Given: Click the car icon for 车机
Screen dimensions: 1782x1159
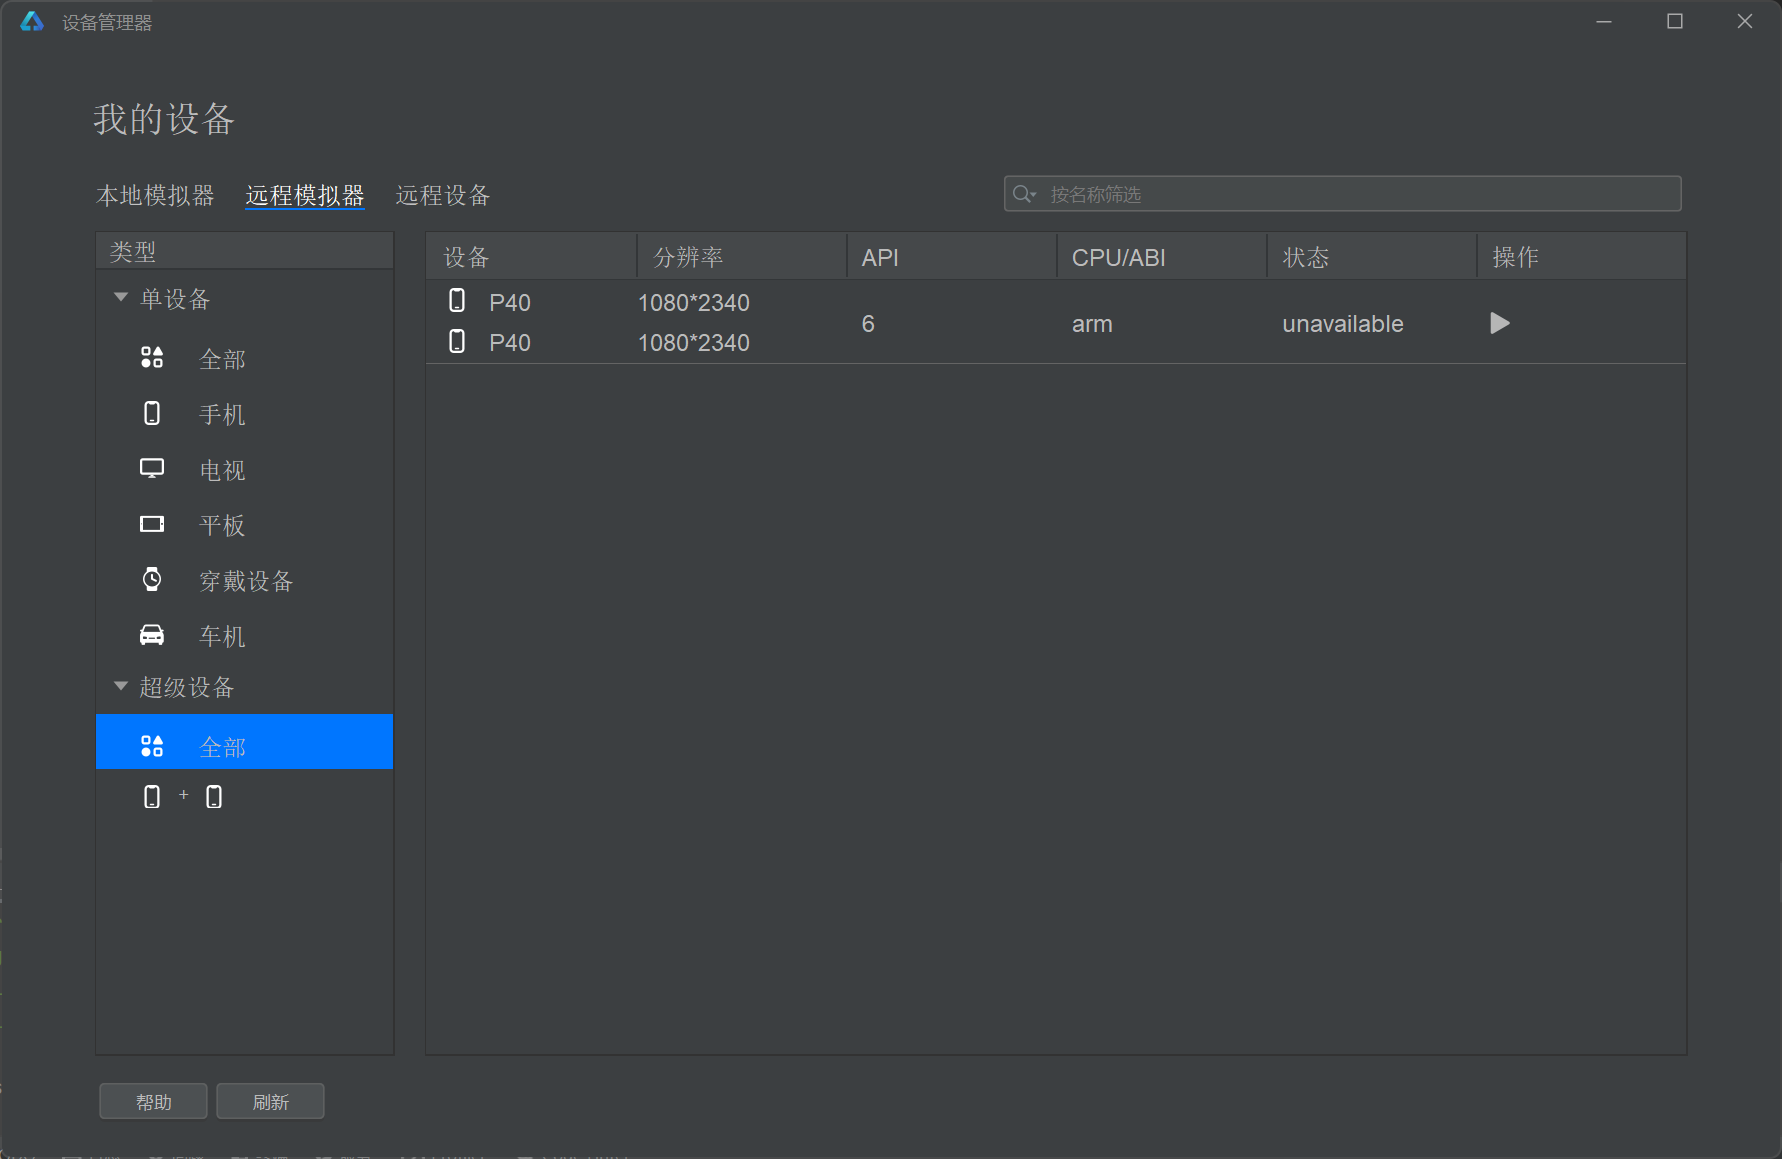Looking at the screenshot, I should click(x=152, y=635).
